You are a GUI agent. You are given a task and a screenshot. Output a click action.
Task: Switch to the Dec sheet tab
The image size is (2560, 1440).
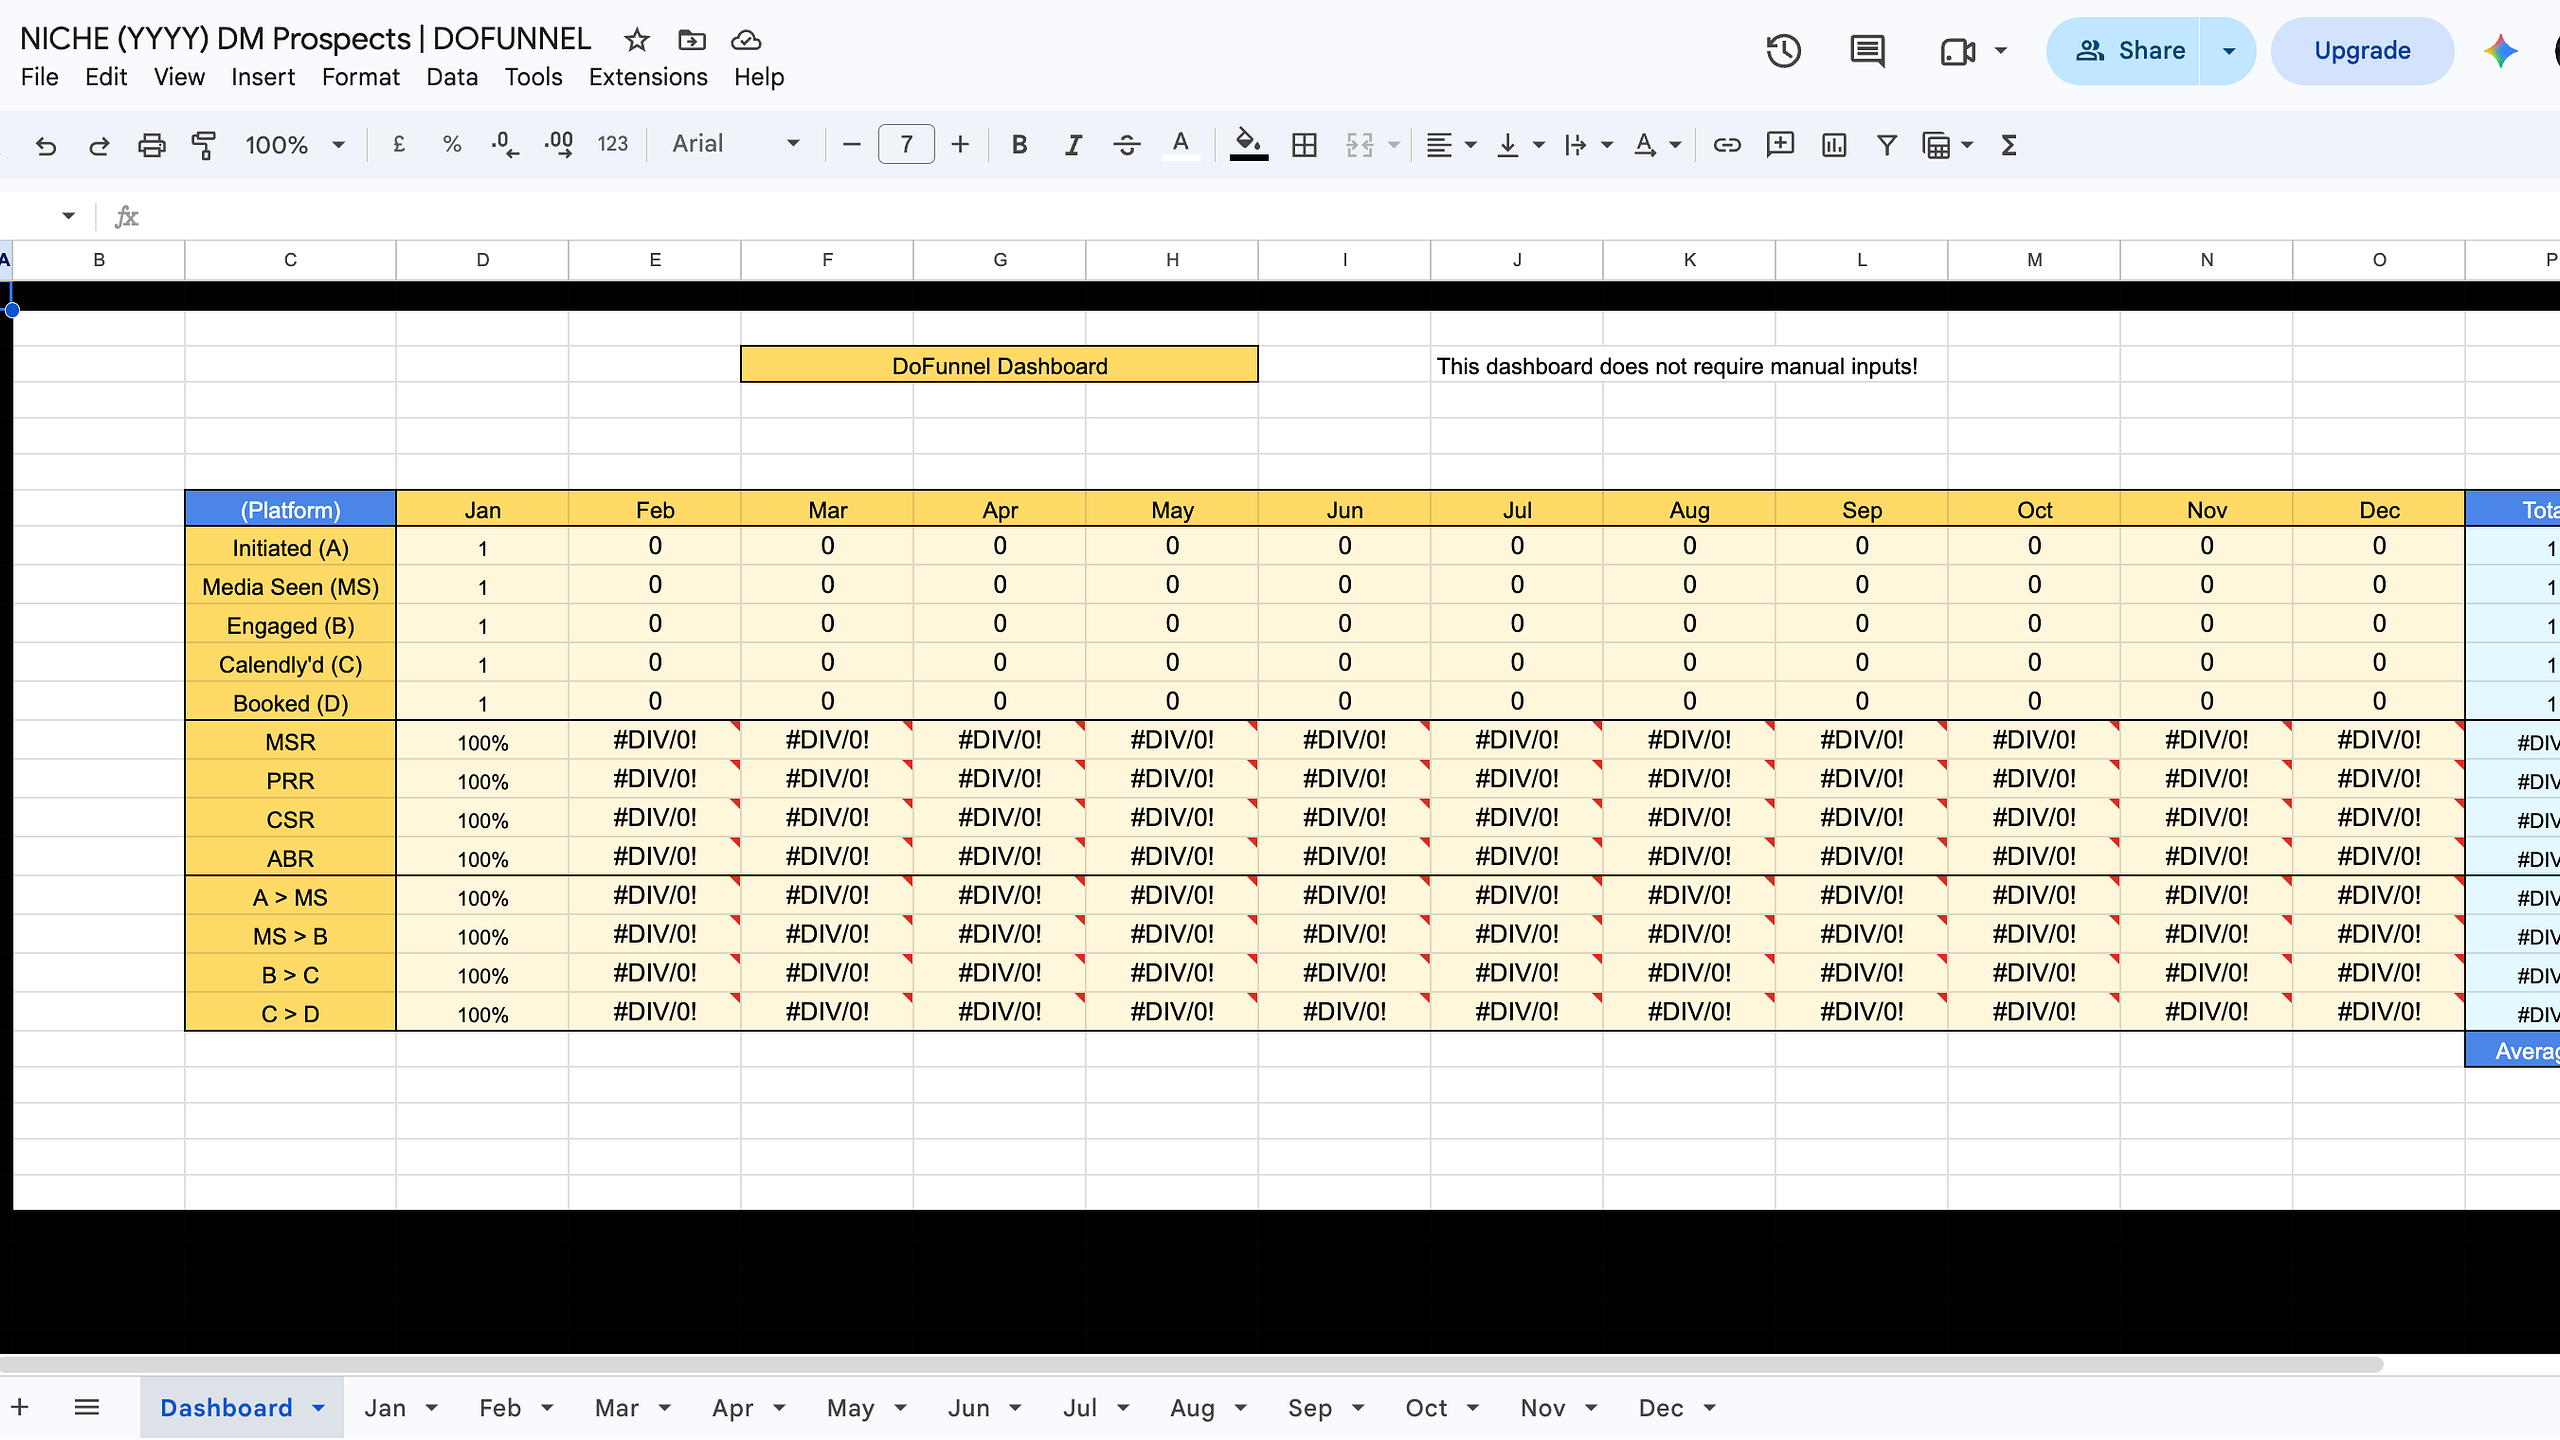click(x=1661, y=1408)
